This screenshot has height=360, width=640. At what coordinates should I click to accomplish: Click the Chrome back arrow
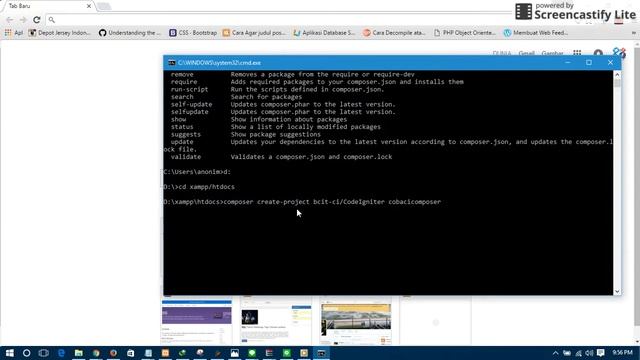pos(10,20)
